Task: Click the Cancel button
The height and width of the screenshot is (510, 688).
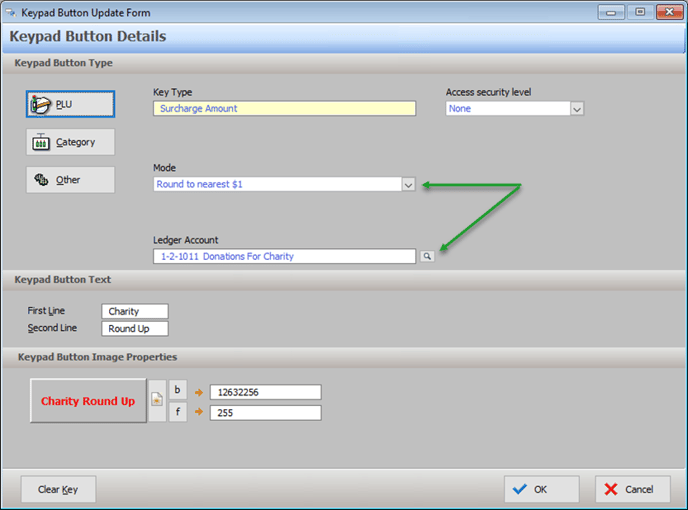Action: pos(632,489)
